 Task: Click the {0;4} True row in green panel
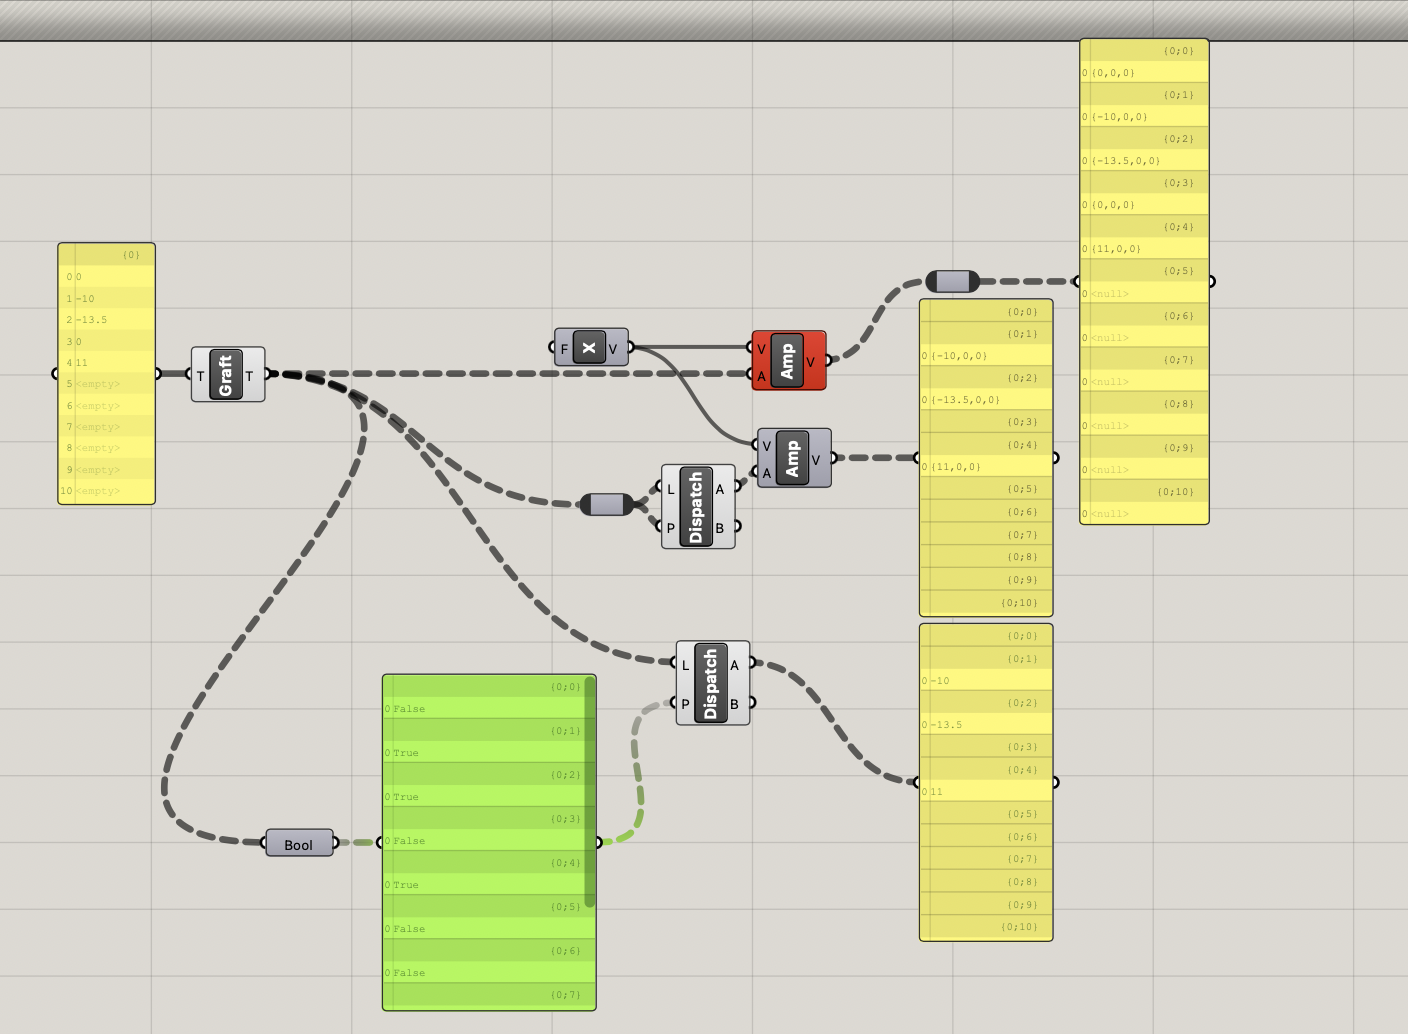tap(484, 885)
